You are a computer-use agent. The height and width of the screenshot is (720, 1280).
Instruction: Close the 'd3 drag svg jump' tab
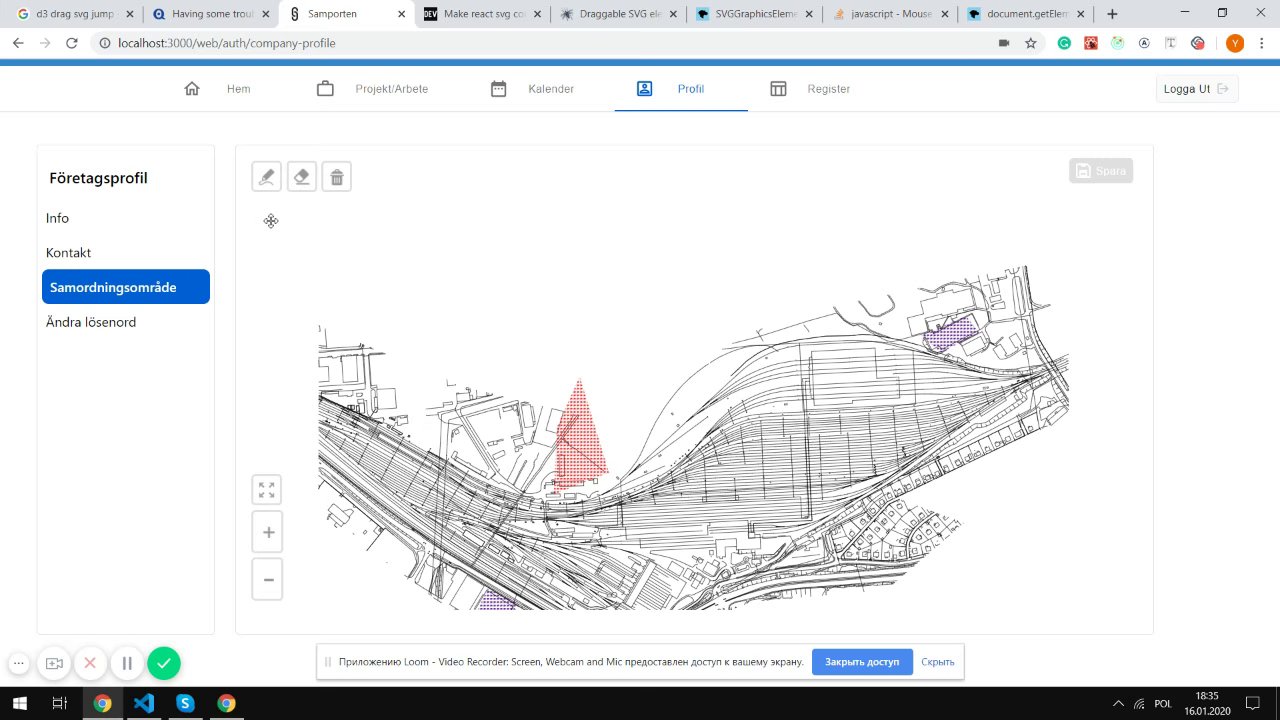click(x=130, y=14)
